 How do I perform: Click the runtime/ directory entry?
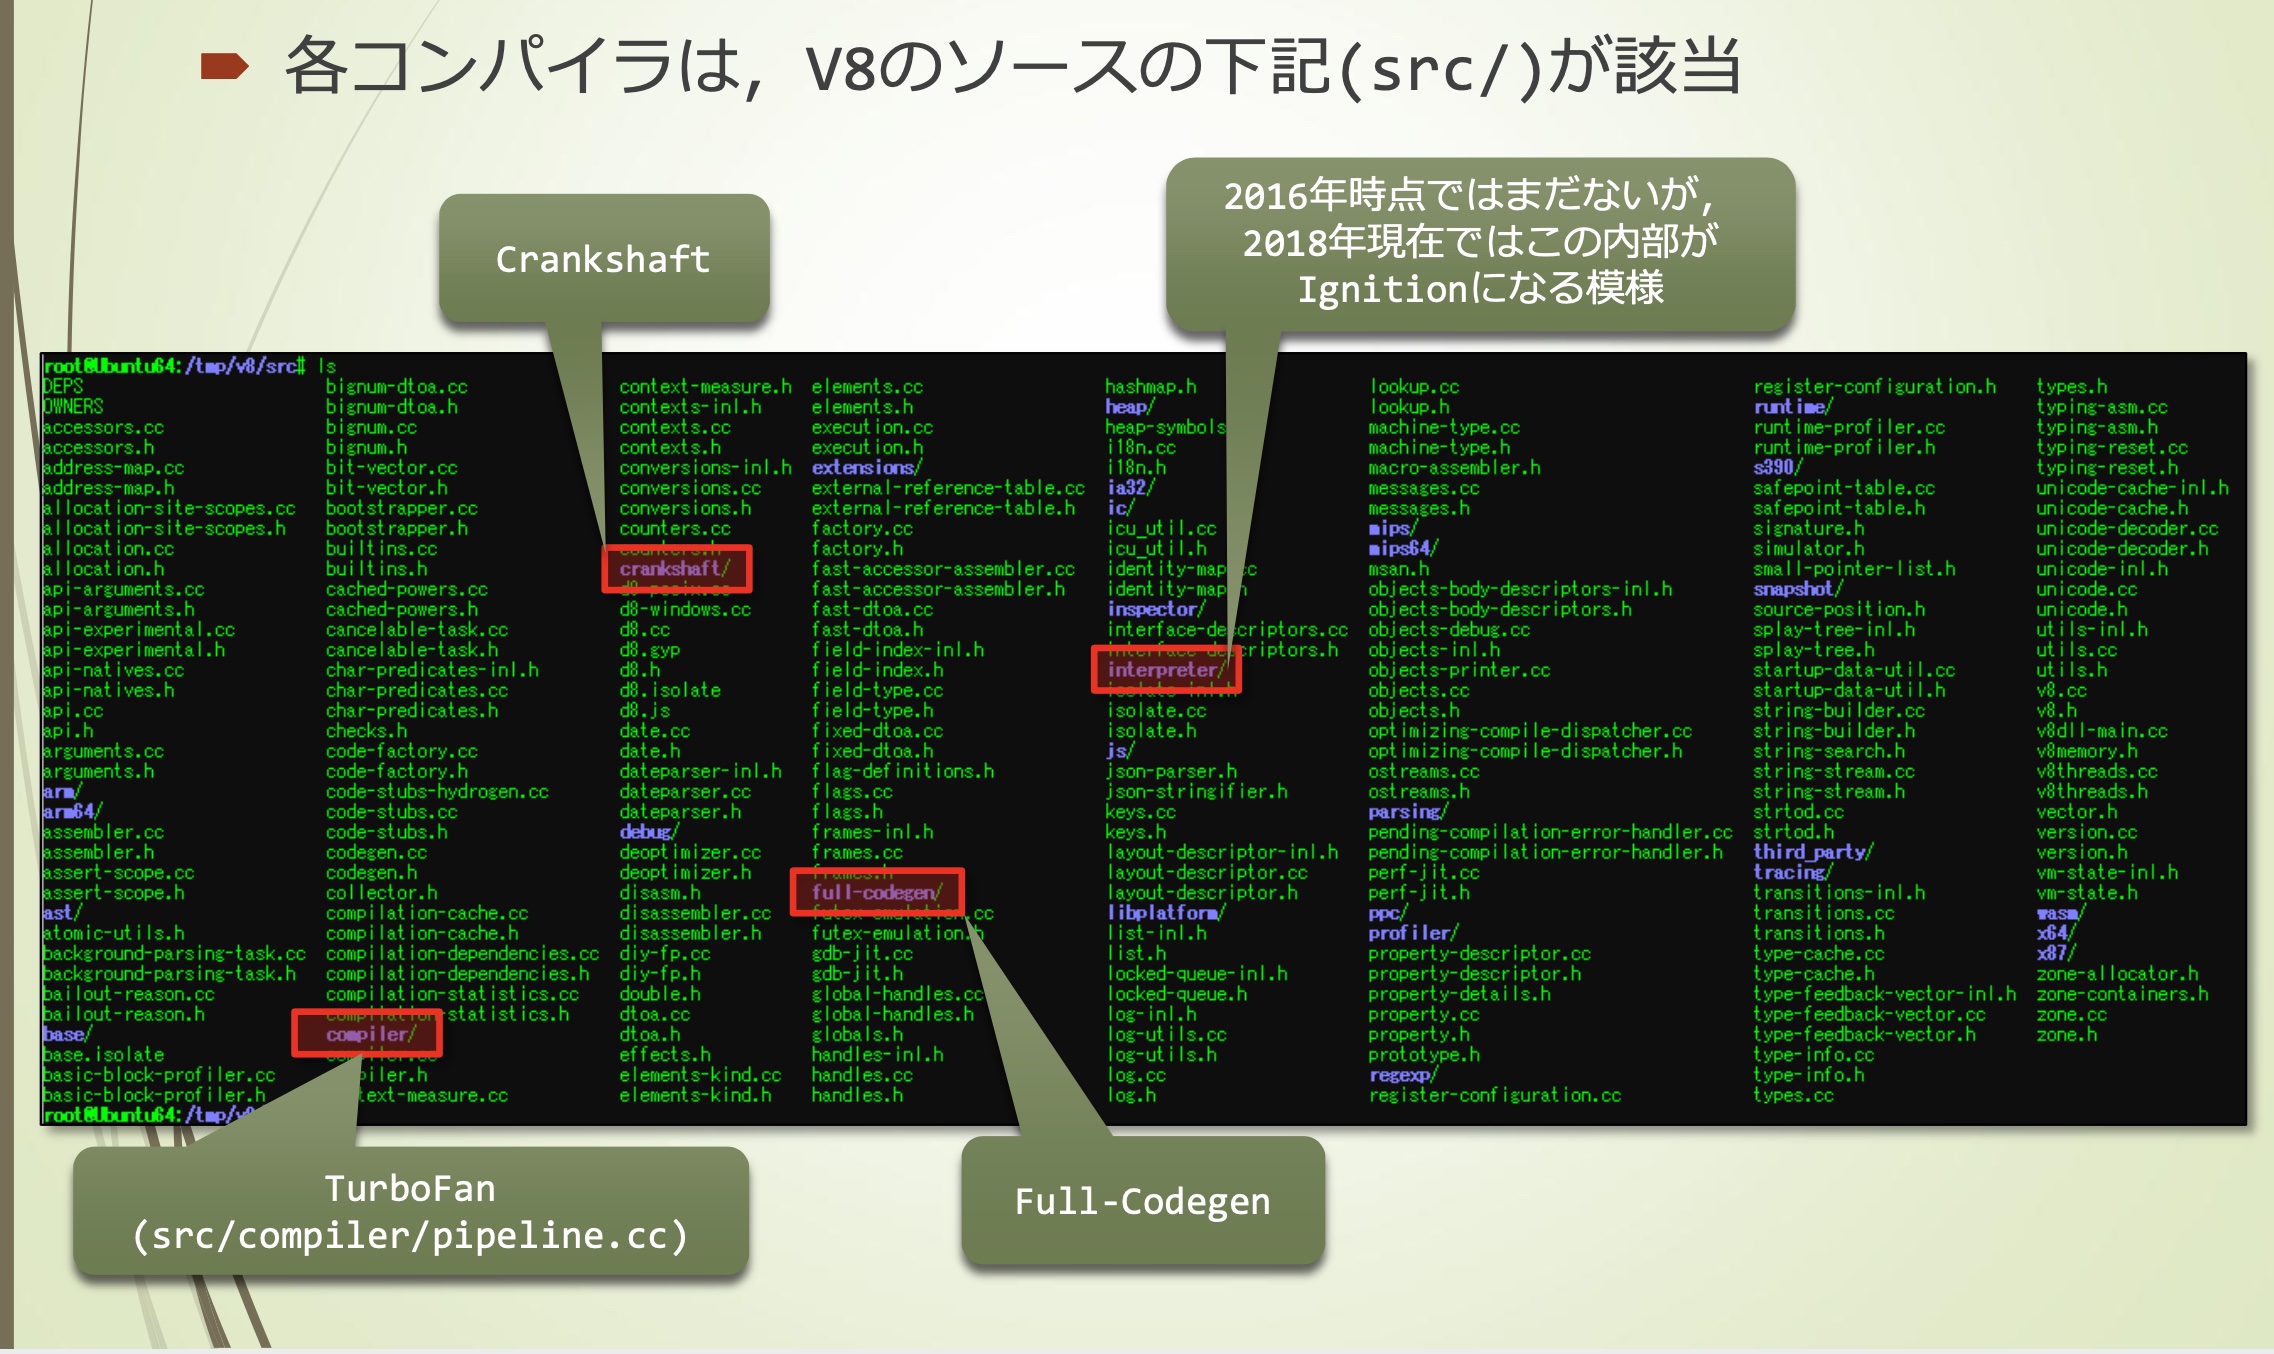[1792, 407]
